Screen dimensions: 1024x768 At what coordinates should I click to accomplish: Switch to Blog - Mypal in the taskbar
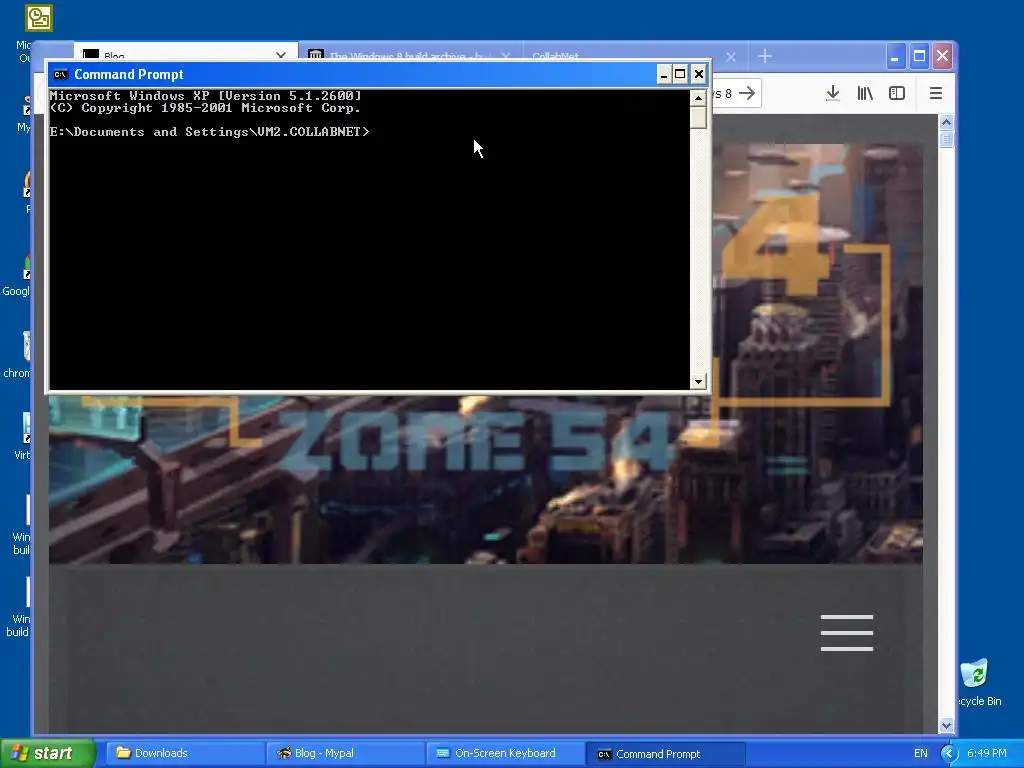pyautogui.click(x=345, y=754)
